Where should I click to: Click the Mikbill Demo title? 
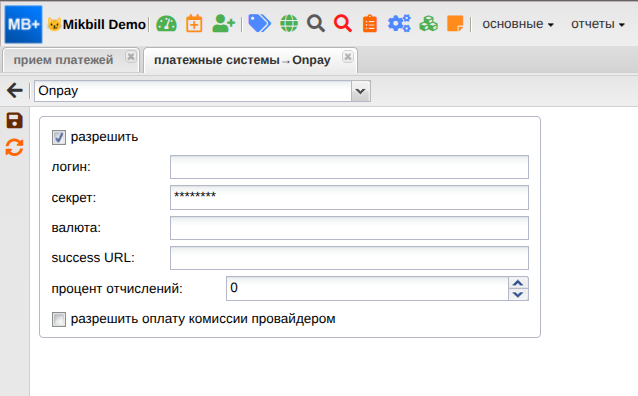point(104,24)
